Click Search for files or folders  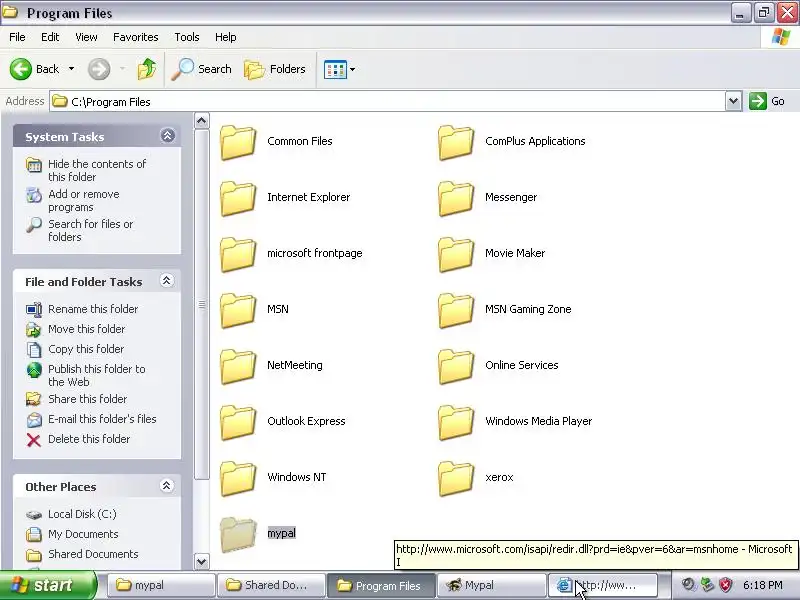tap(90, 230)
